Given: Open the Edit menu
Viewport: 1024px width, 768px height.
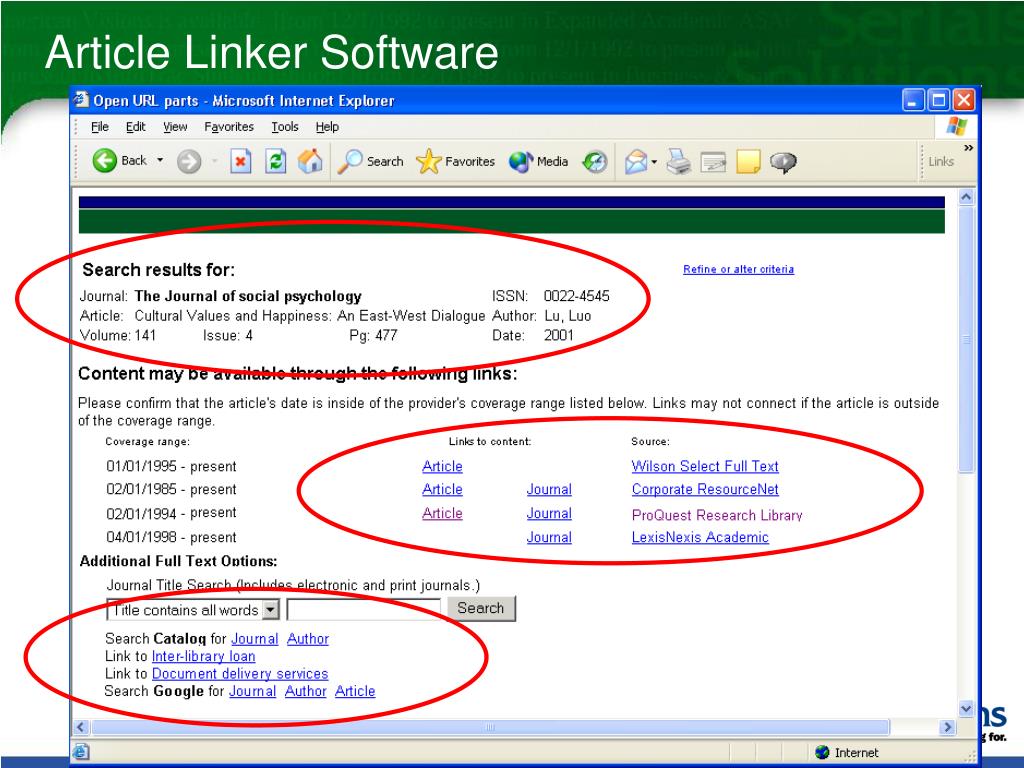Looking at the screenshot, I should pos(135,127).
